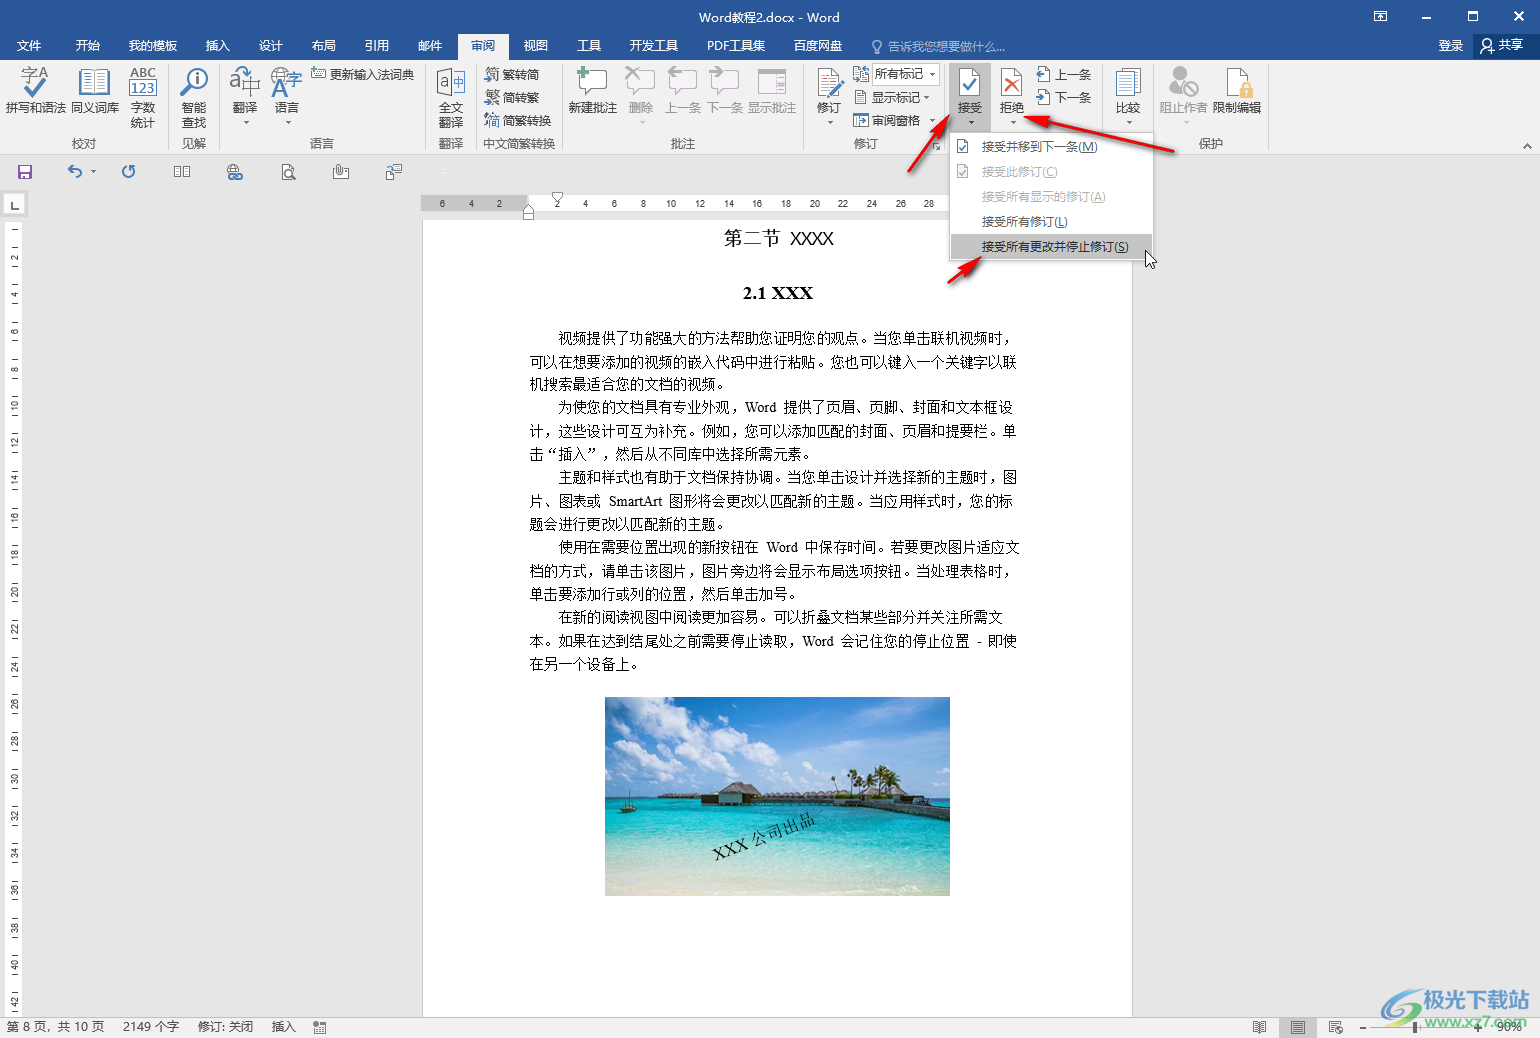The height and width of the screenshot is (1038, 1540).
Task: Start 全文翻译 full-text translation
Action: pos(451,97)
